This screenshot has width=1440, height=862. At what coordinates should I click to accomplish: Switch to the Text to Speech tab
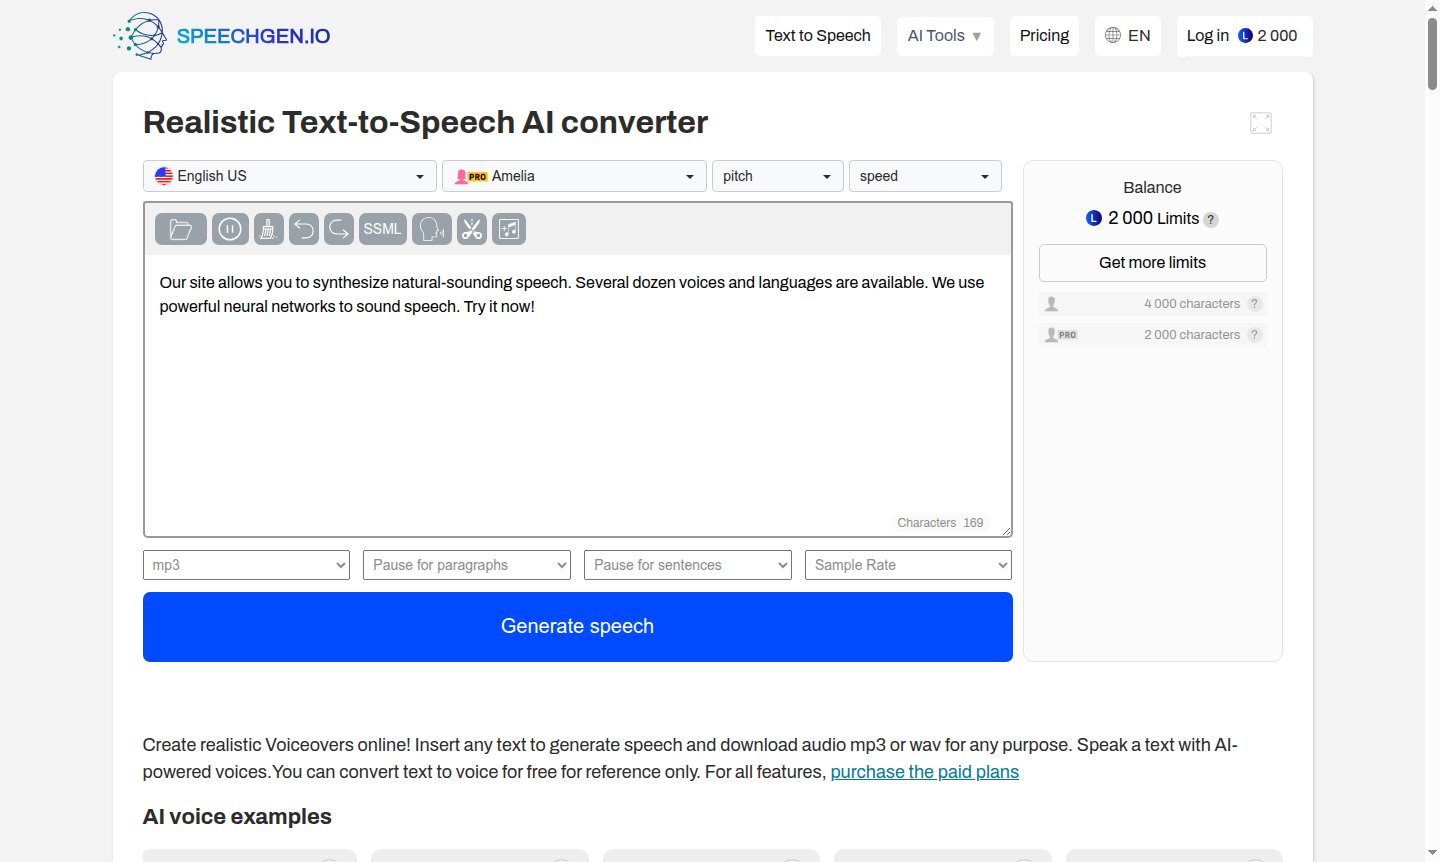coord(817,35)
